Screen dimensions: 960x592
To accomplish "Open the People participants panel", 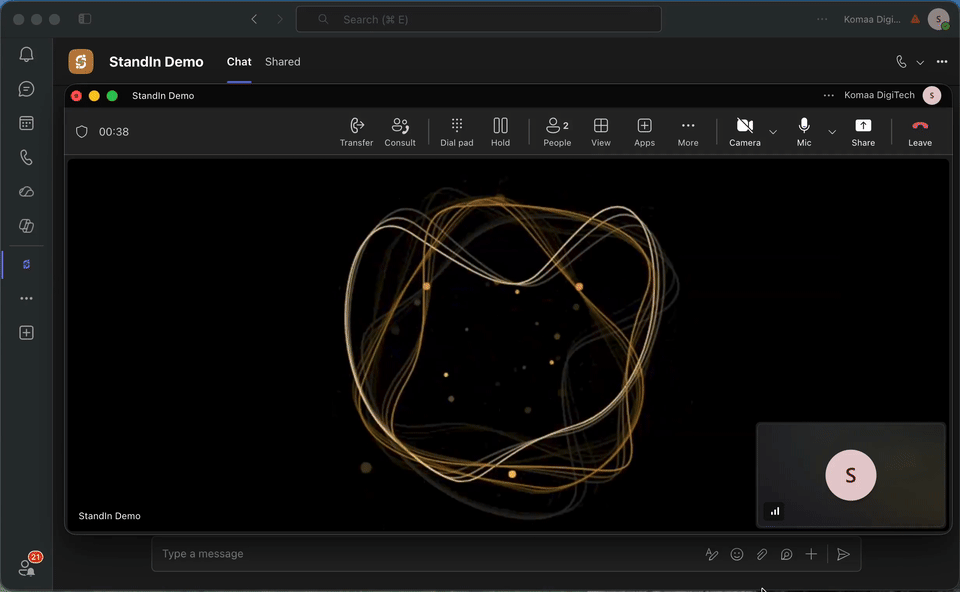I will click(x=557, y=132).
